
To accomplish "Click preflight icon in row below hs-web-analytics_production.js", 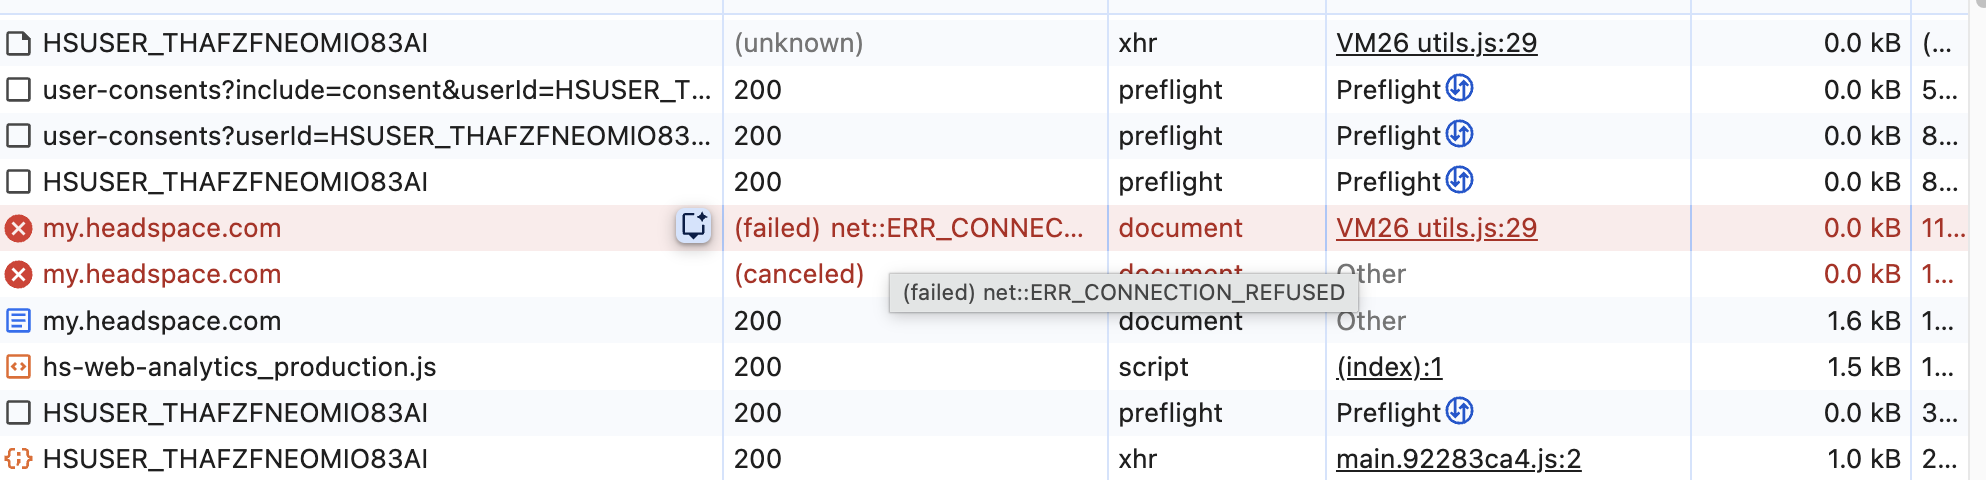I will pos(1460,412).
